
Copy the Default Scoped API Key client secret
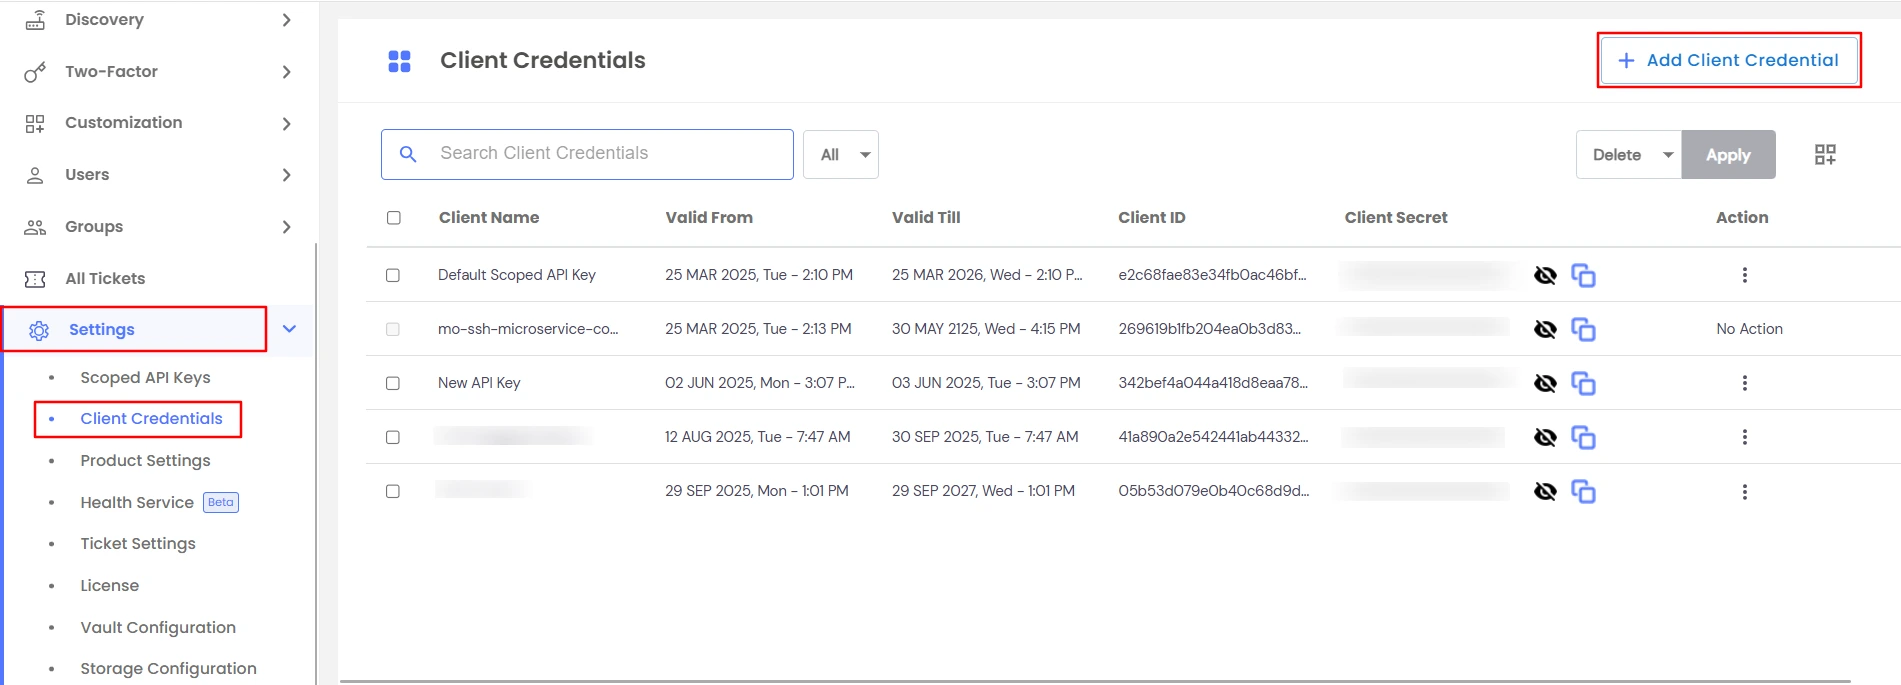1583,275
